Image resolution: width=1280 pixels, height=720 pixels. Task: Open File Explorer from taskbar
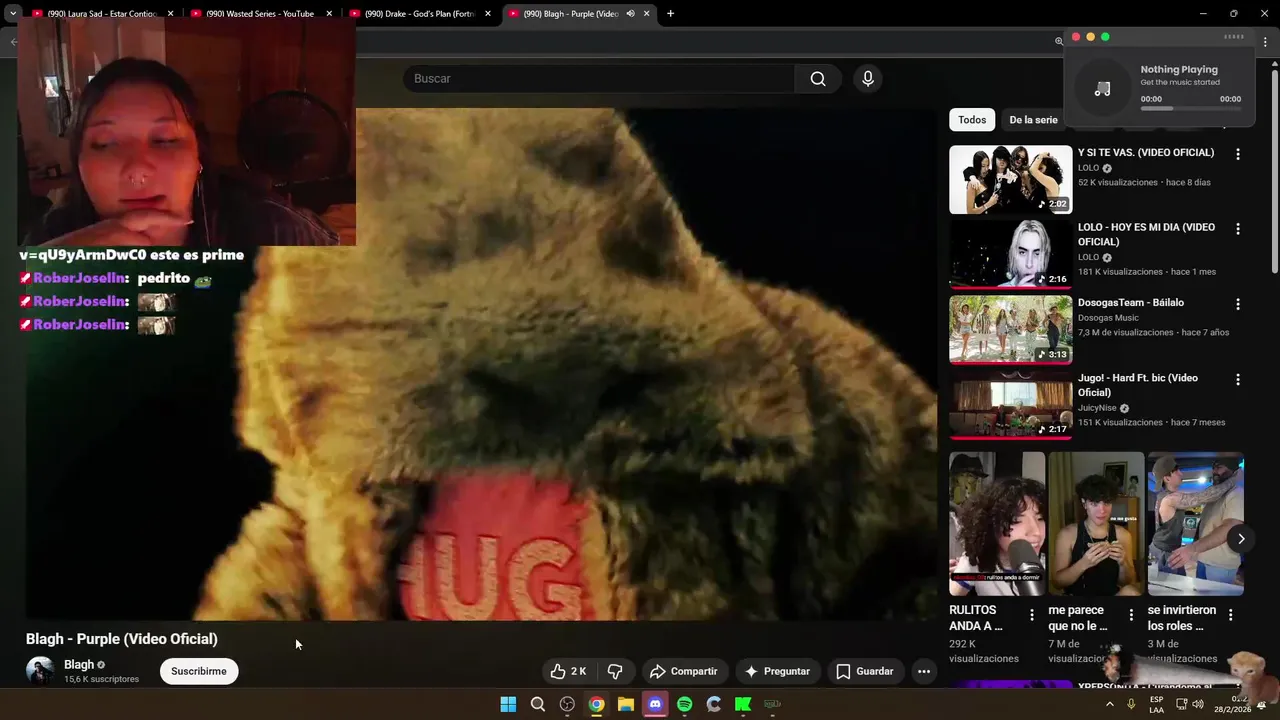point(626,704)
